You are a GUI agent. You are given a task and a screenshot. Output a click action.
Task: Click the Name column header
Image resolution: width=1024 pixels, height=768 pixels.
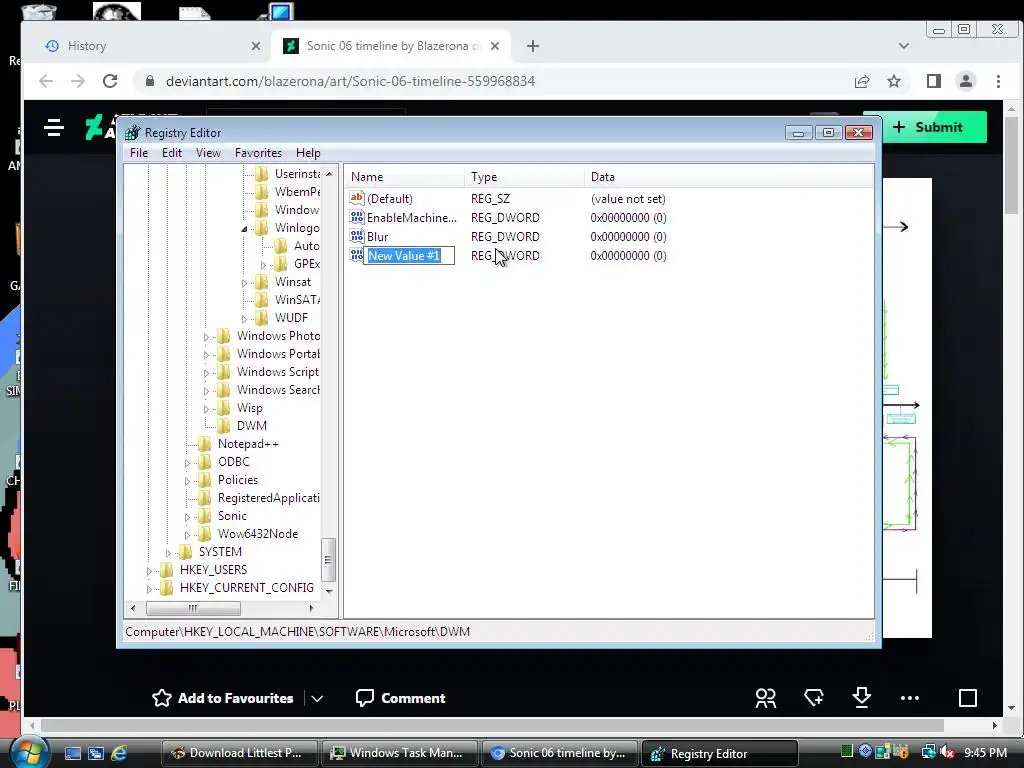coord(405,177)
